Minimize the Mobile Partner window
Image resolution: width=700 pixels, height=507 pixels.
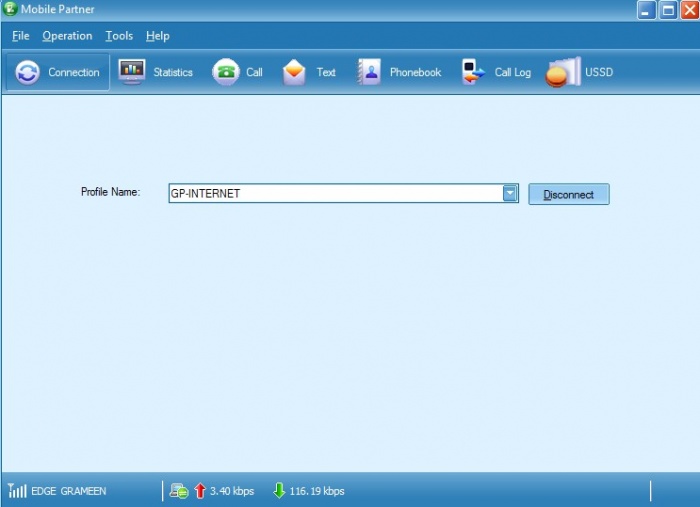646,9
